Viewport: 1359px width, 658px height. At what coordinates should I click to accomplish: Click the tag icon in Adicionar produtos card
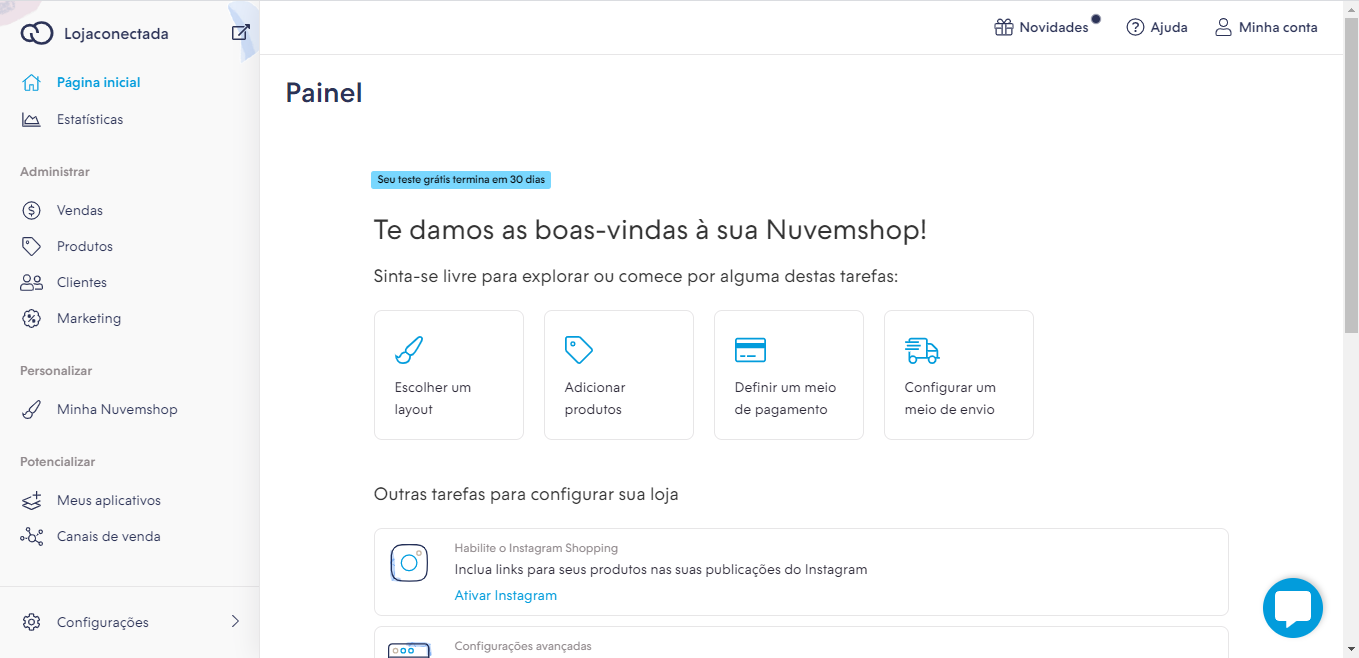coord(579,350)
